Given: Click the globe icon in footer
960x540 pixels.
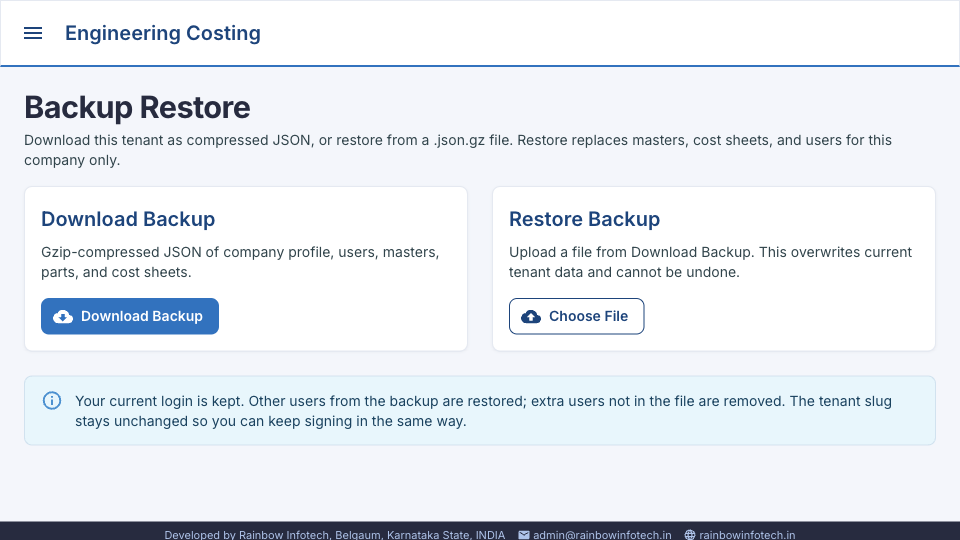Looking at the screenshot, I should (x=690, y=534).
